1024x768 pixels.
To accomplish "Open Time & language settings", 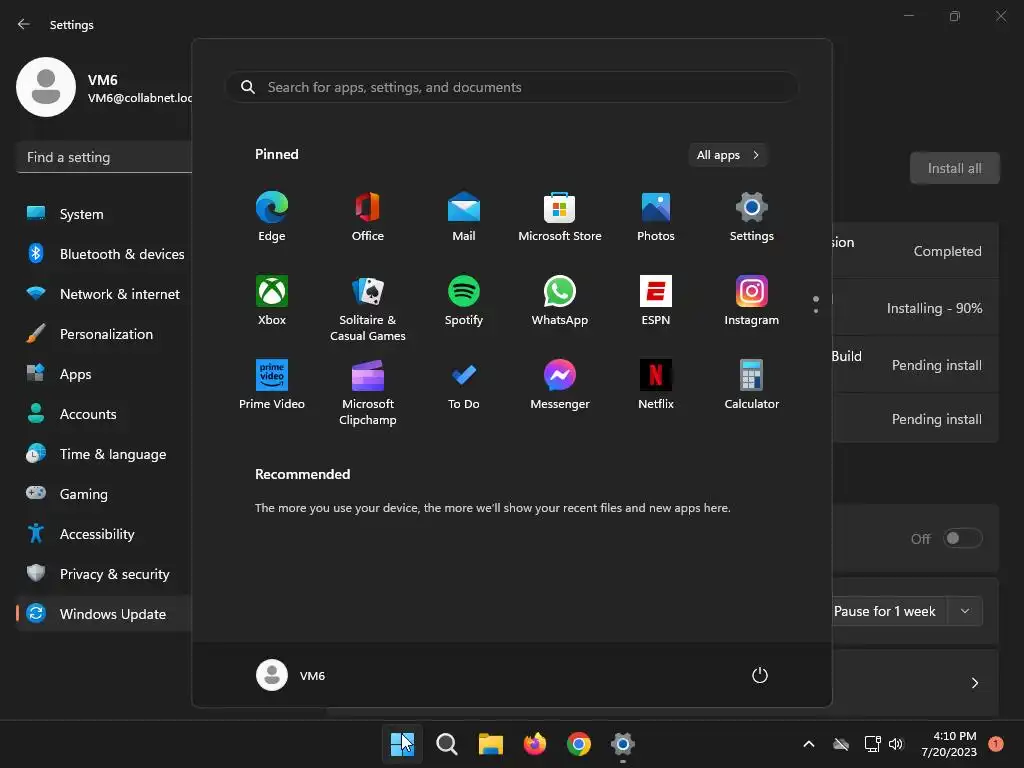I will [104, 454].
